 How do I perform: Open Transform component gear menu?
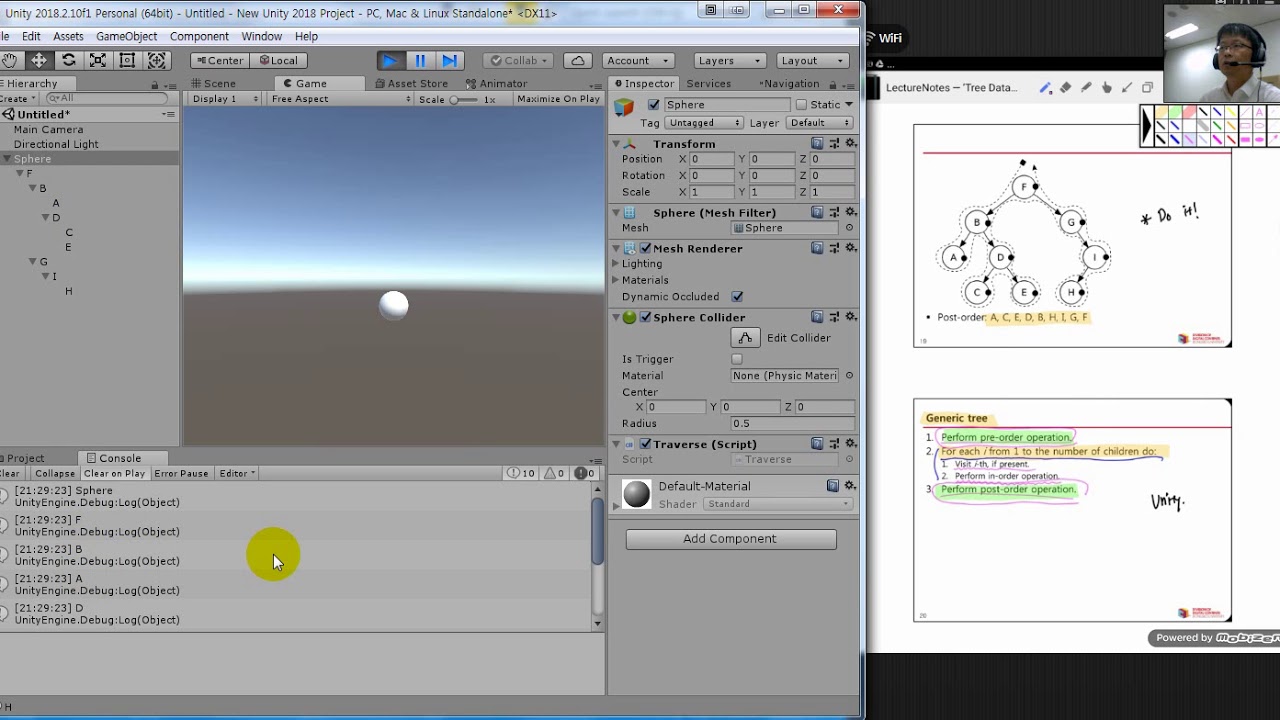tap(851, 144)
